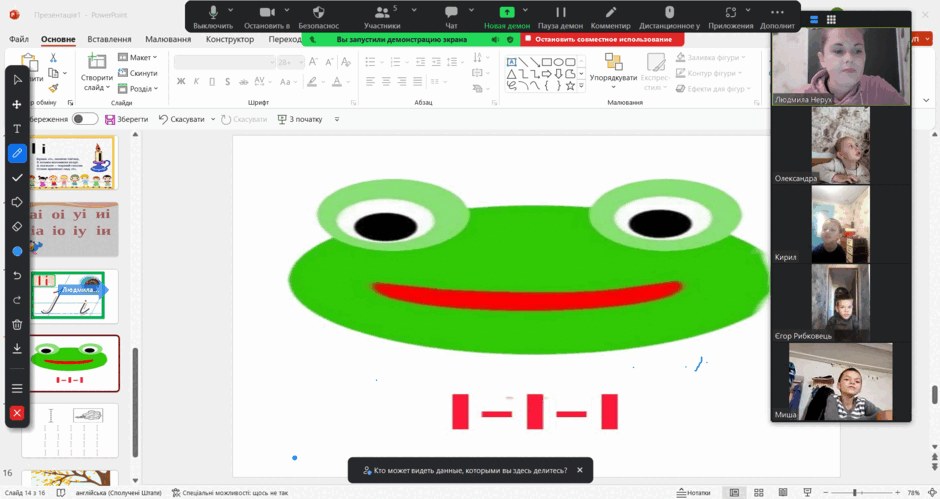Screen dimensions: 940x499
Task: Select the Zoom annotation mouse pointer tool
Action: click(x=17, y=80)
